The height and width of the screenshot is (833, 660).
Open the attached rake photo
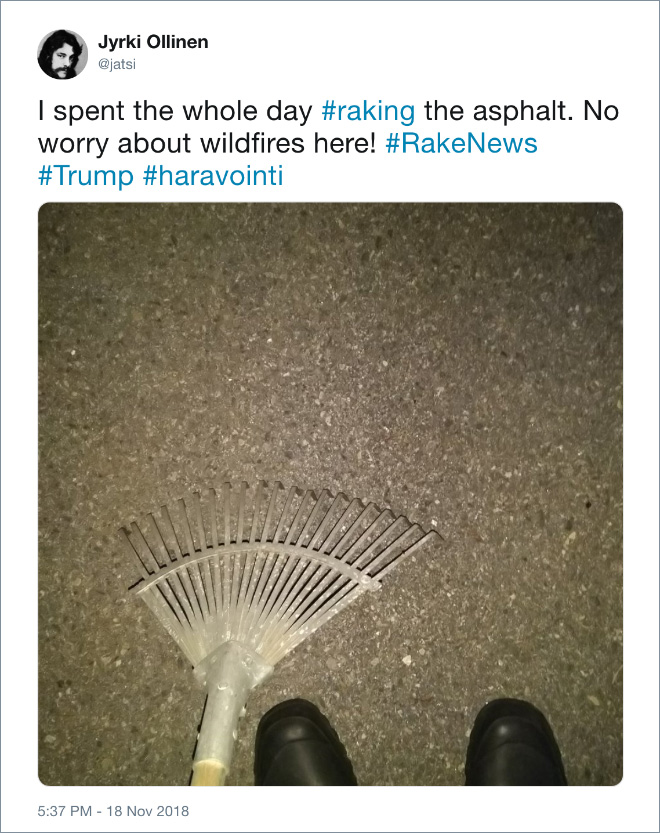pos(330,494)
